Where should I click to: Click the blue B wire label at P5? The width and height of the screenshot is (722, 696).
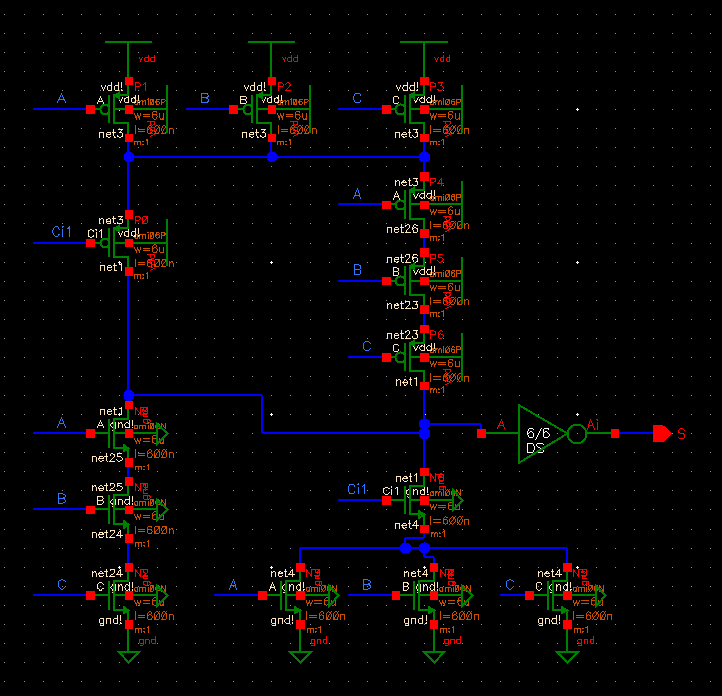(x=357, y=270)
